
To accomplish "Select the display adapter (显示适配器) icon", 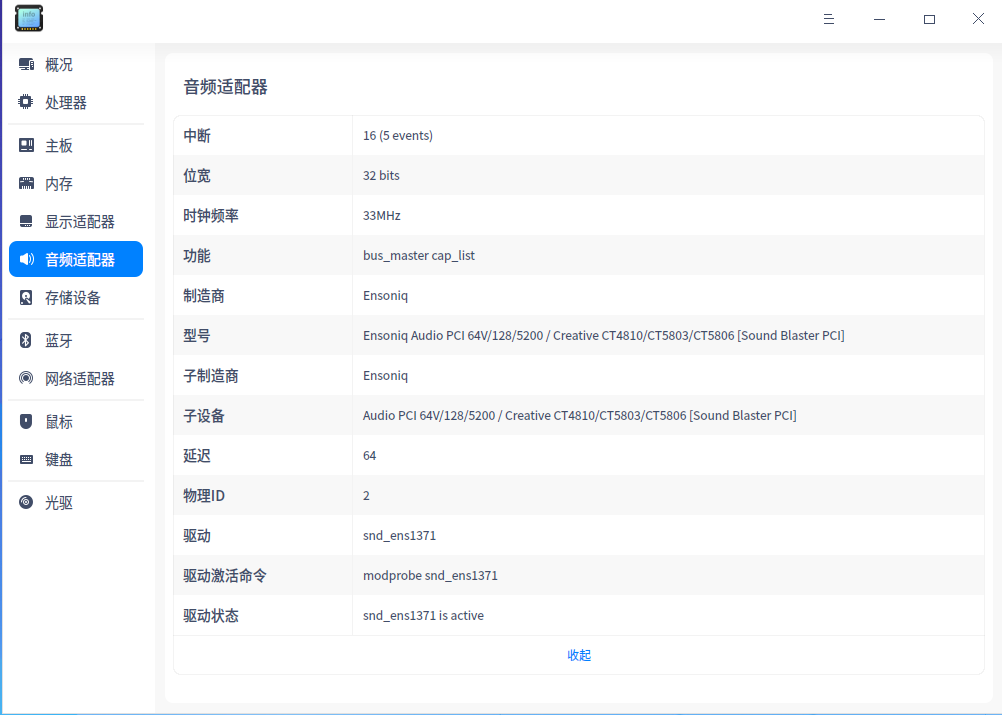I will click(x=26, y=222).
